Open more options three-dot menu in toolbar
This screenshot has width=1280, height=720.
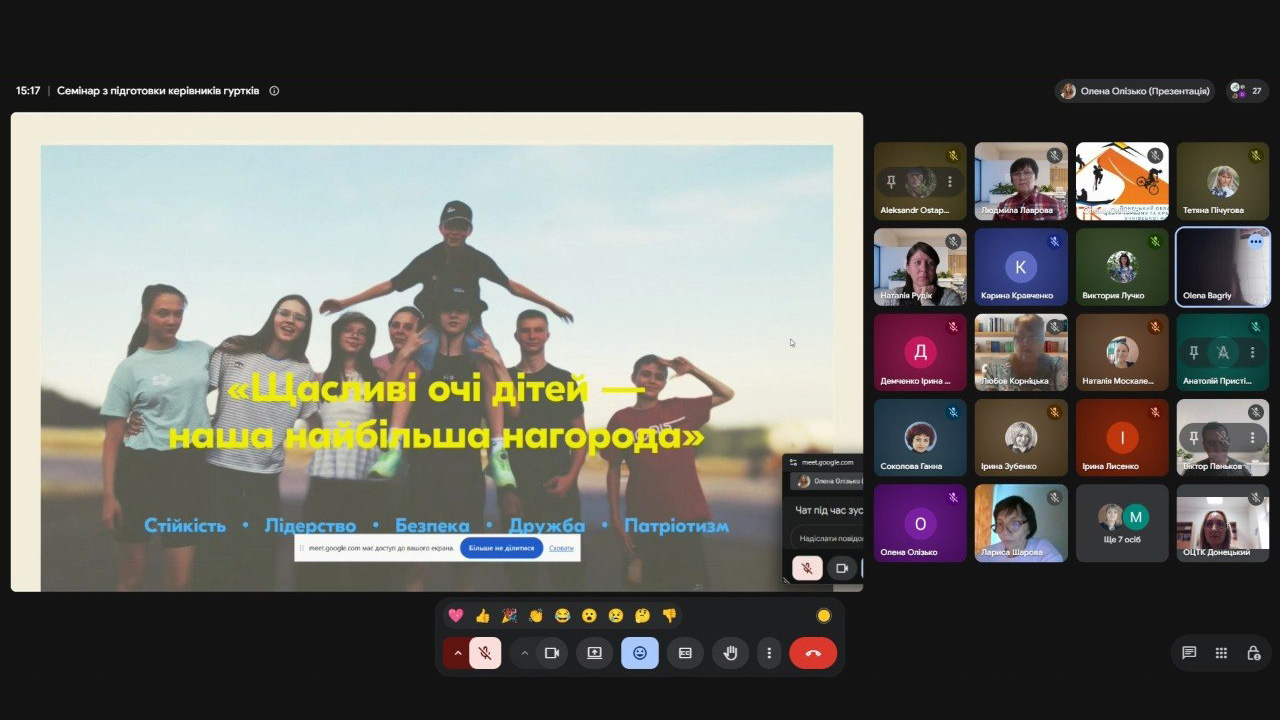769,653
